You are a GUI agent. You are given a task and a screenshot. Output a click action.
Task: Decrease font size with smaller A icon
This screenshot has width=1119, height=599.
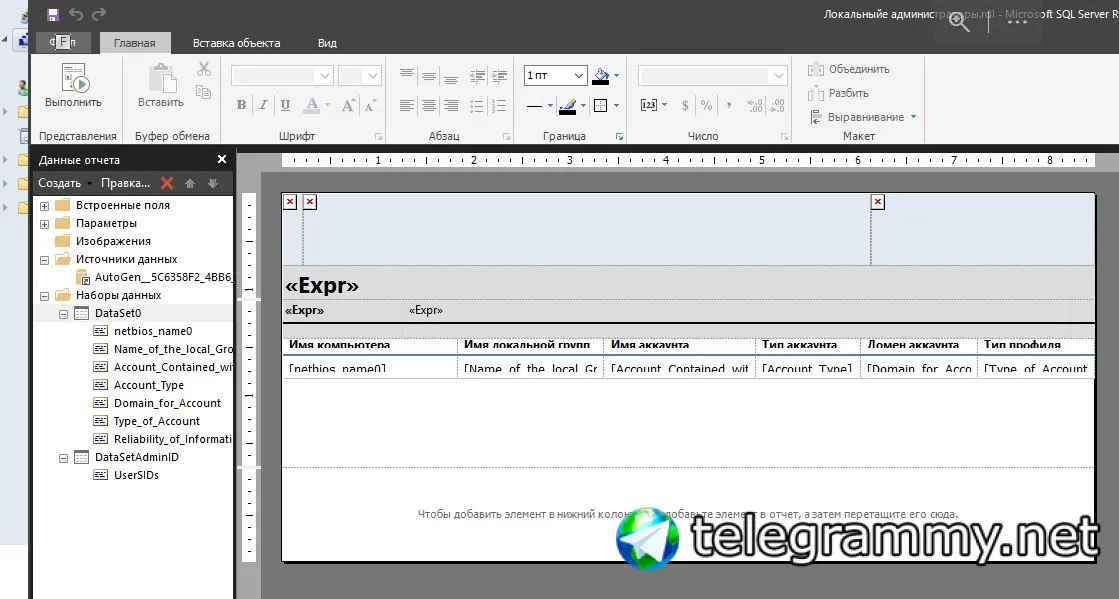(x=370, y=106)
